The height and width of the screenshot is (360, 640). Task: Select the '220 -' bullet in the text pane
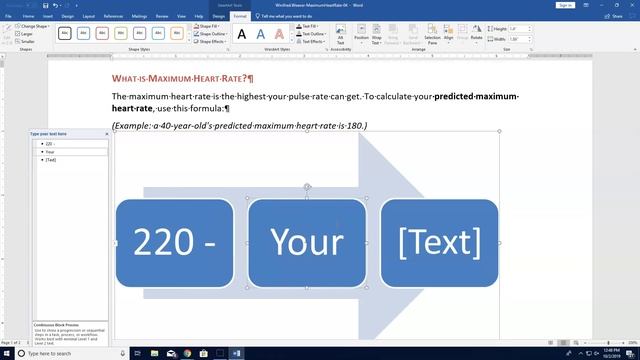[70, 144]
